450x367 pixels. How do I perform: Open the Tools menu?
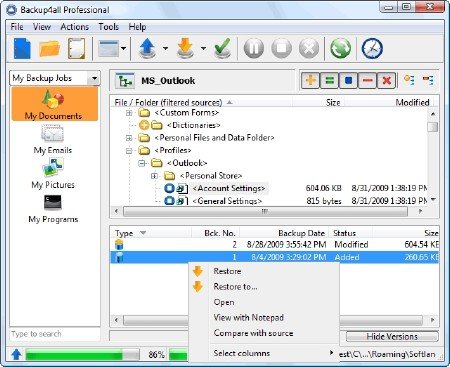click(109, 27)
